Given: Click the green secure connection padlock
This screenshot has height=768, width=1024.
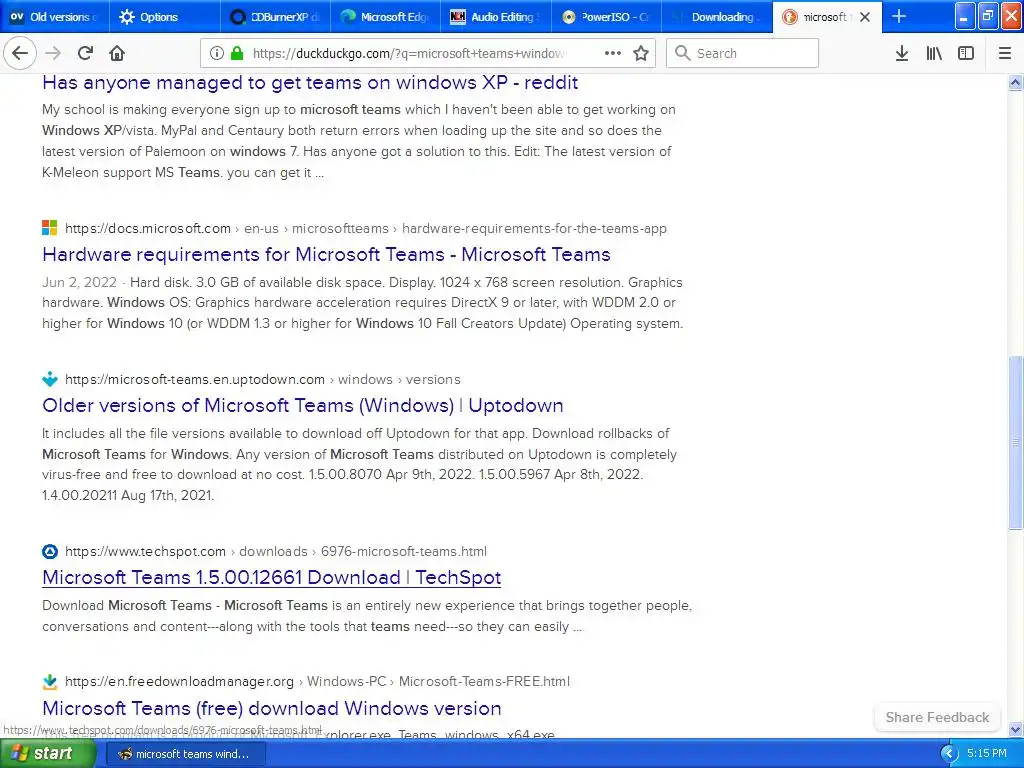Looking at the screenshot, I should [x=237, y=53].
